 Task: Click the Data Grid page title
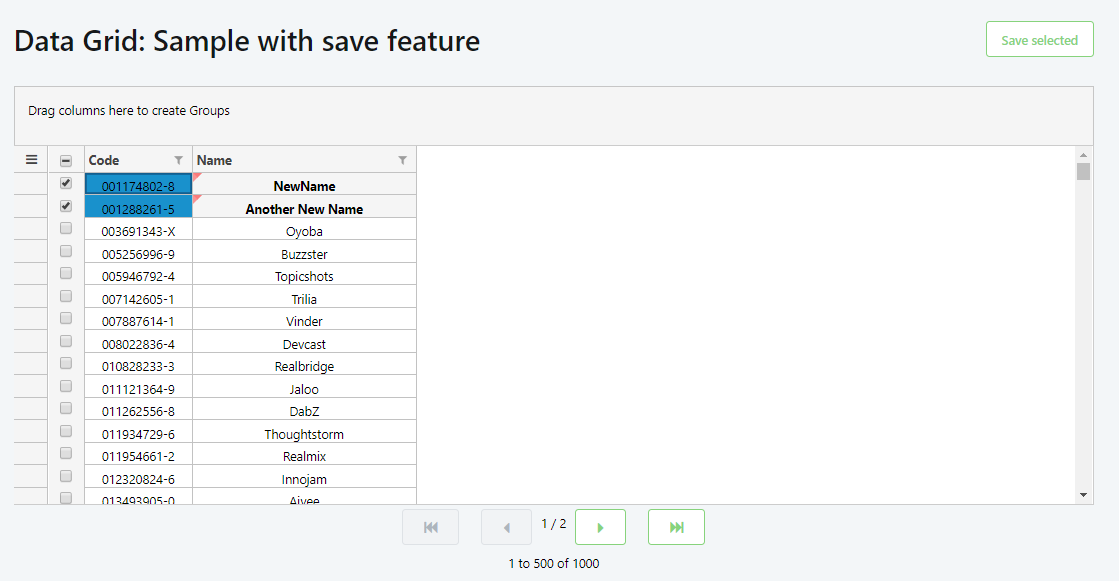click(x=246, y=41)
